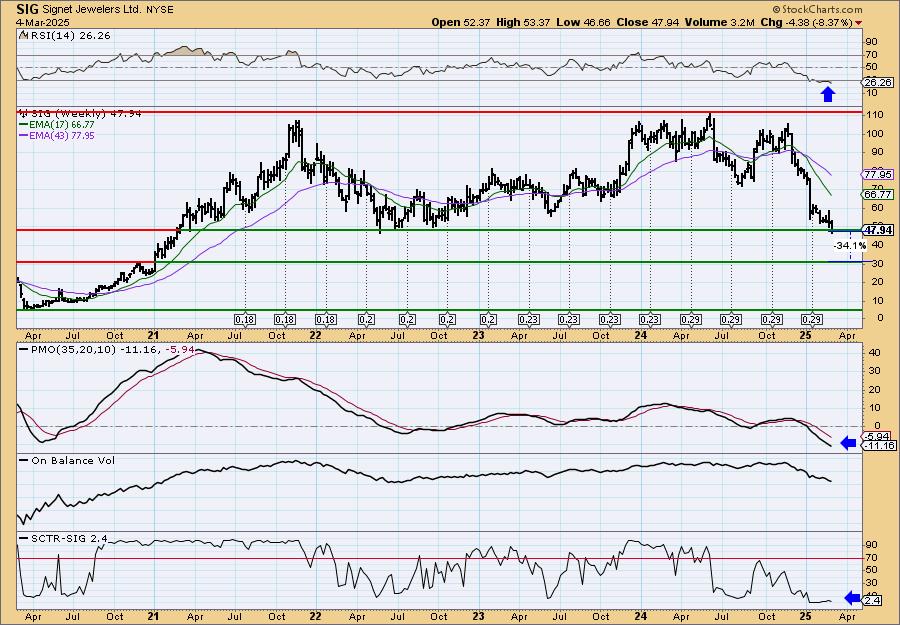Click the 66.77 tag on the price axis
Screen dimensions: 900x625
tap(878, 195)
